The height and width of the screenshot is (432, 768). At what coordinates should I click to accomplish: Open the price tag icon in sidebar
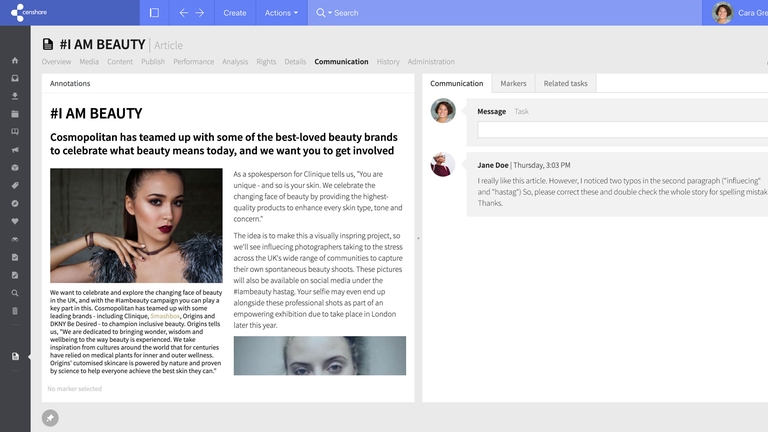pos(15,186)
